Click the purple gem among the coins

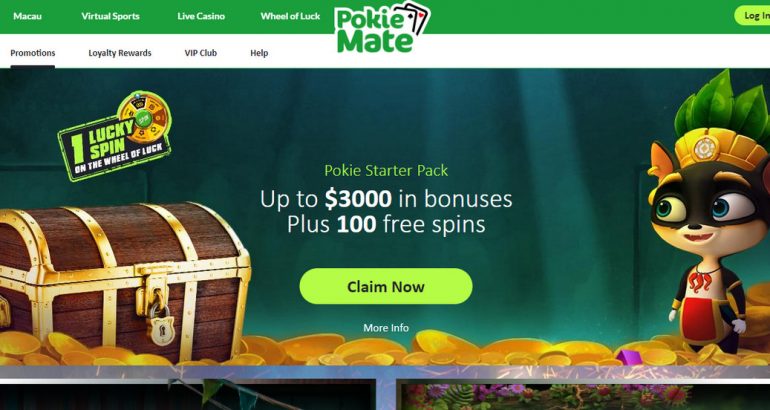click(626, 356)
